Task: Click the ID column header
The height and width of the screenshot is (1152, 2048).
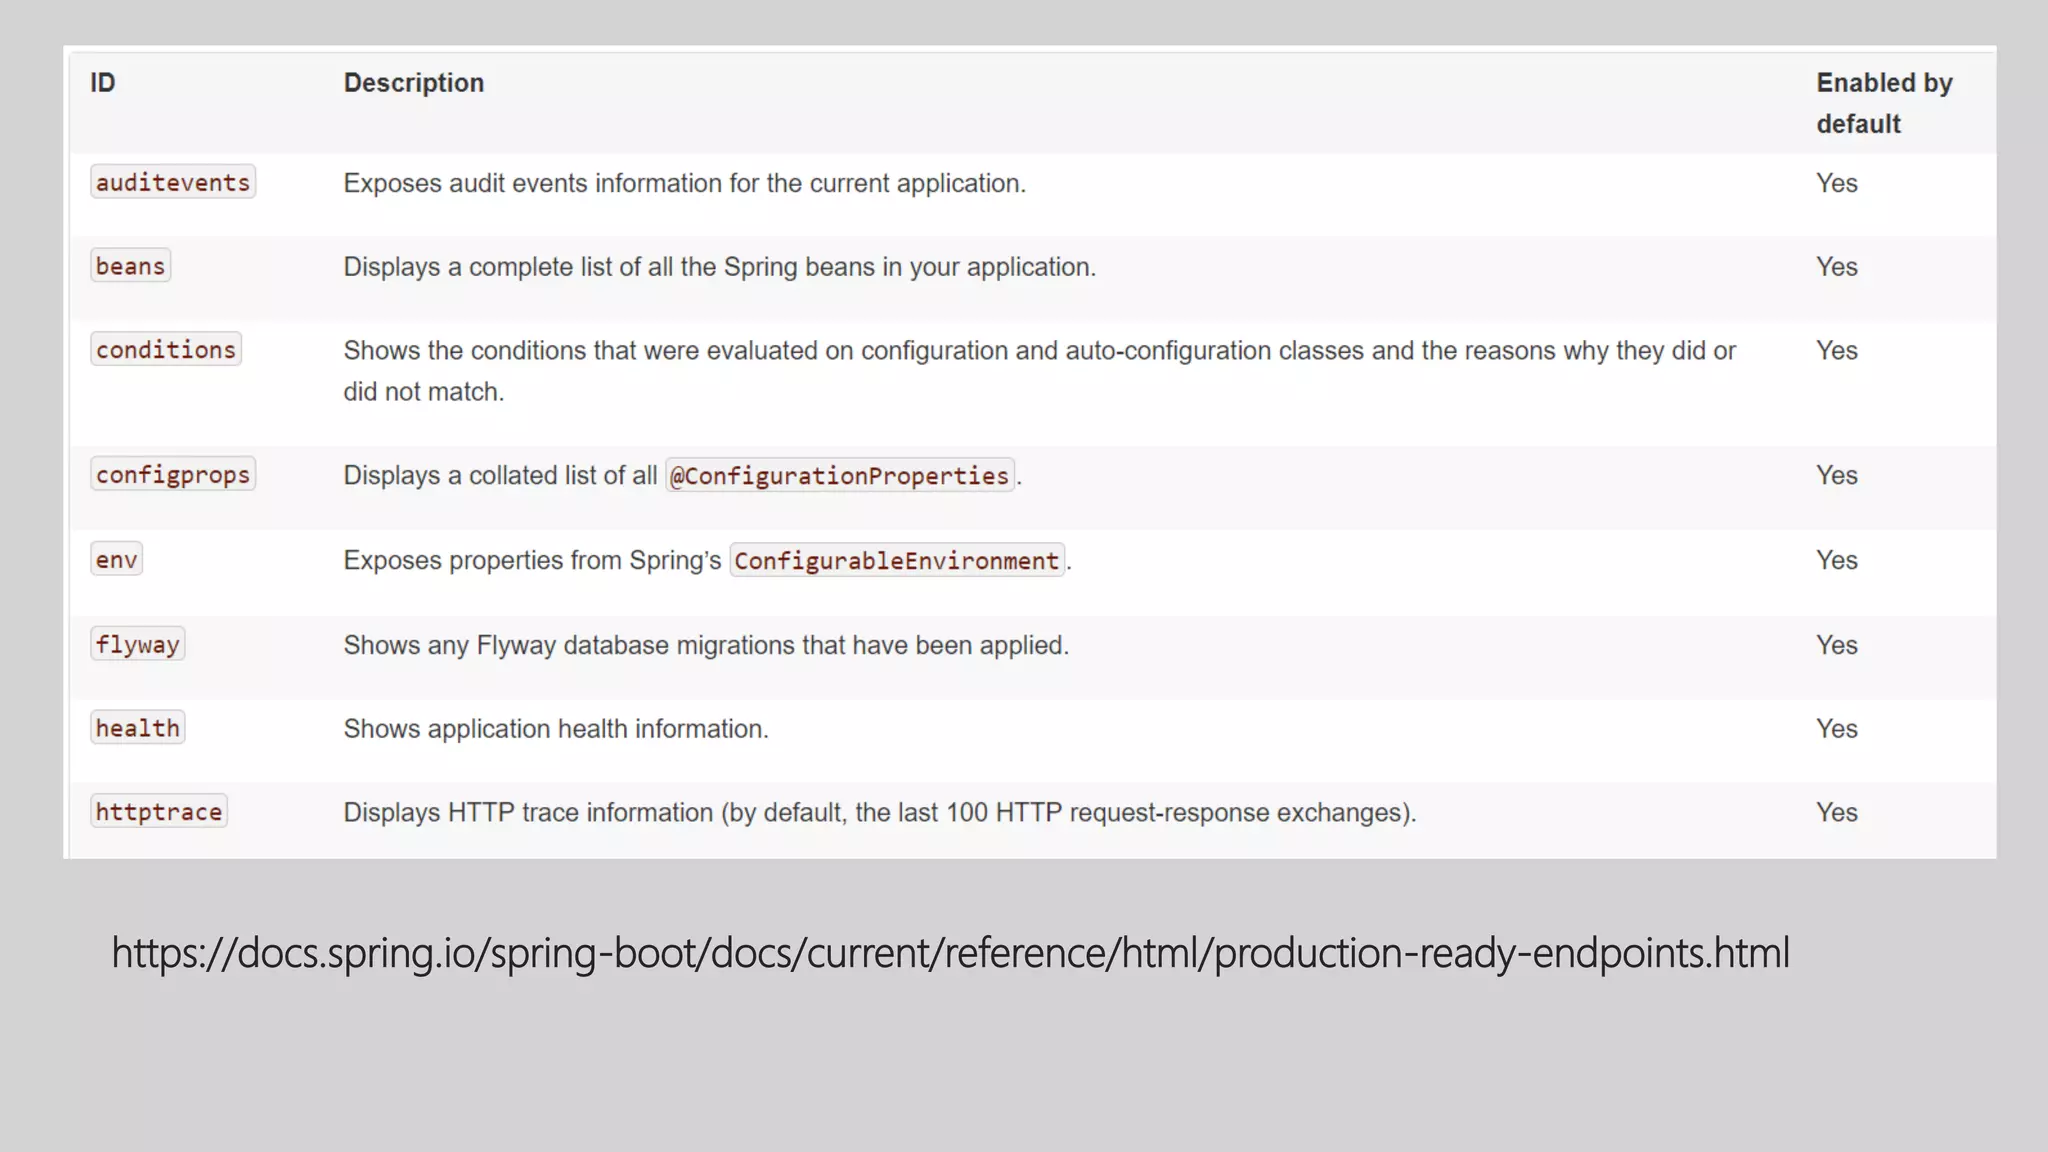Action: pos(103,83)
